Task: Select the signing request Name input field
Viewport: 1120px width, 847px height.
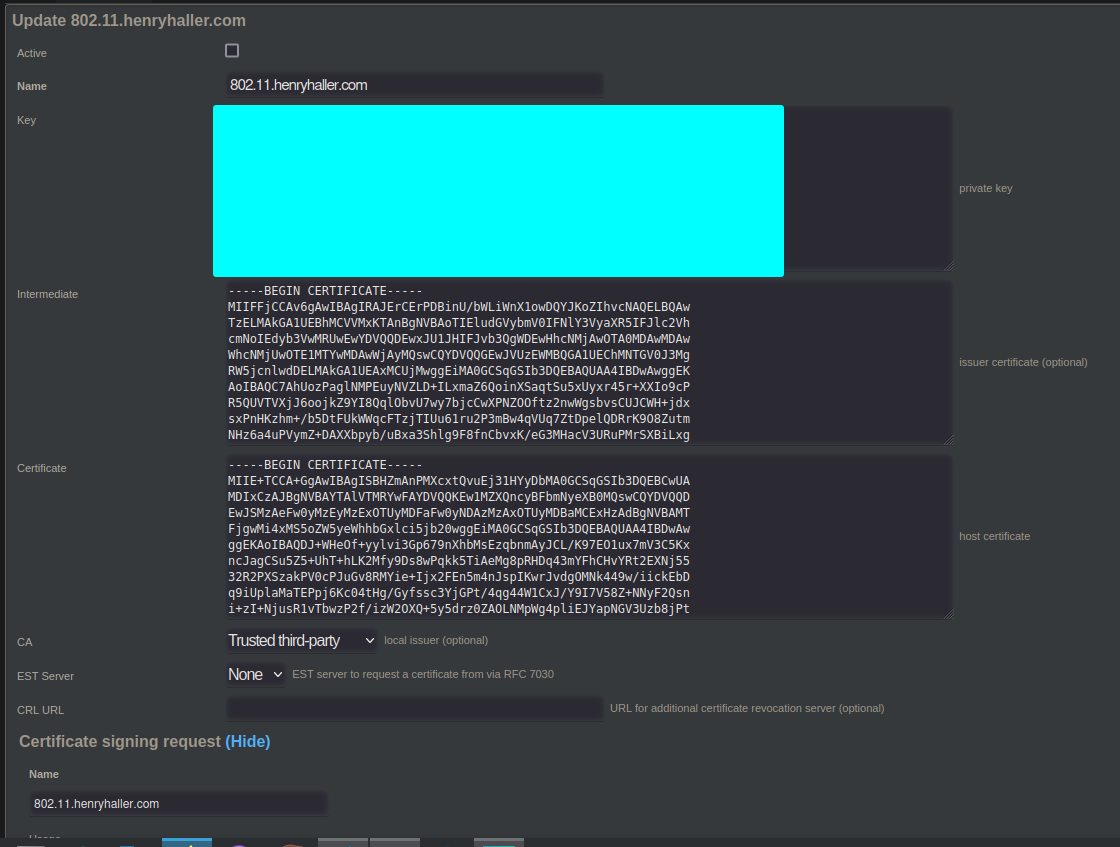Action: tap(178, 803)
